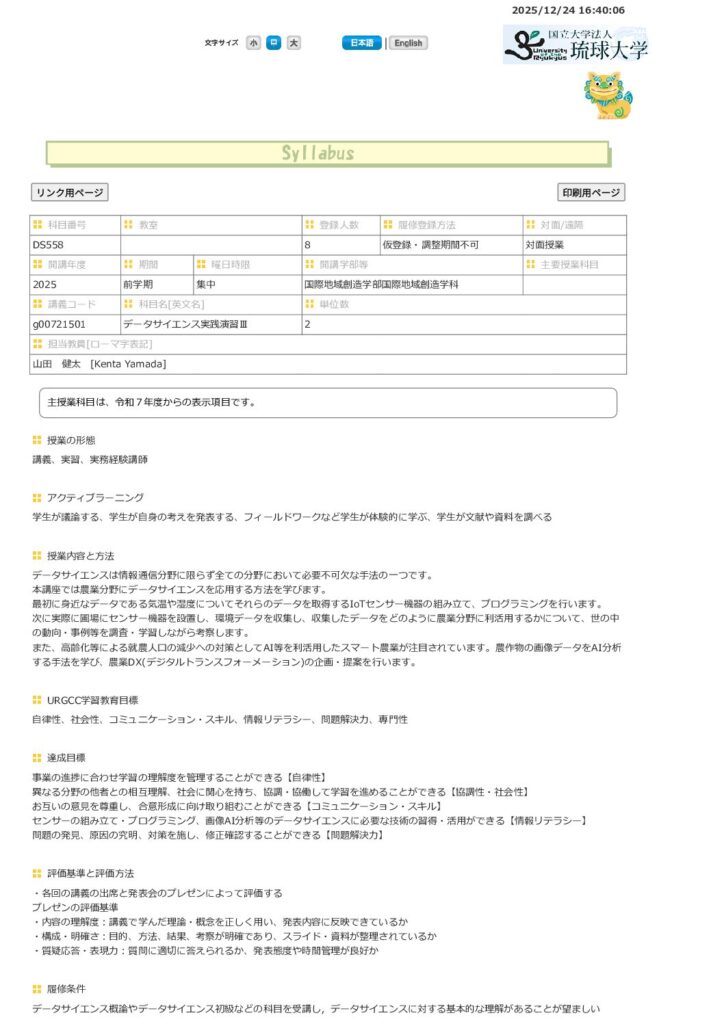Click the icon next to 履修条件
Image resolution: width=724 pixels, height=1024 pixels.
pyautogui.click(x=37, y=989)
